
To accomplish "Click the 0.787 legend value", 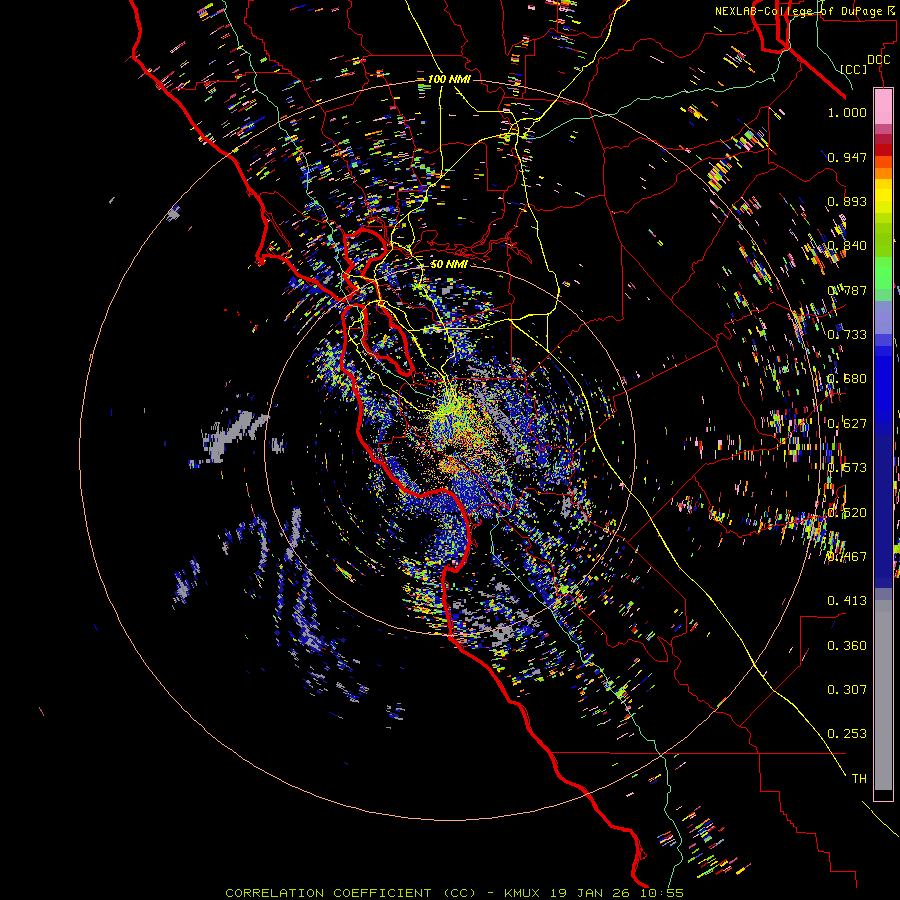I will [x=847, y=290].
